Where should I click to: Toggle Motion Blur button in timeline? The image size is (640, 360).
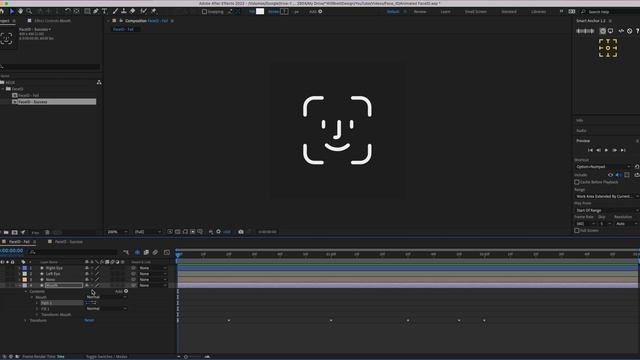click(x=155, y=252)
